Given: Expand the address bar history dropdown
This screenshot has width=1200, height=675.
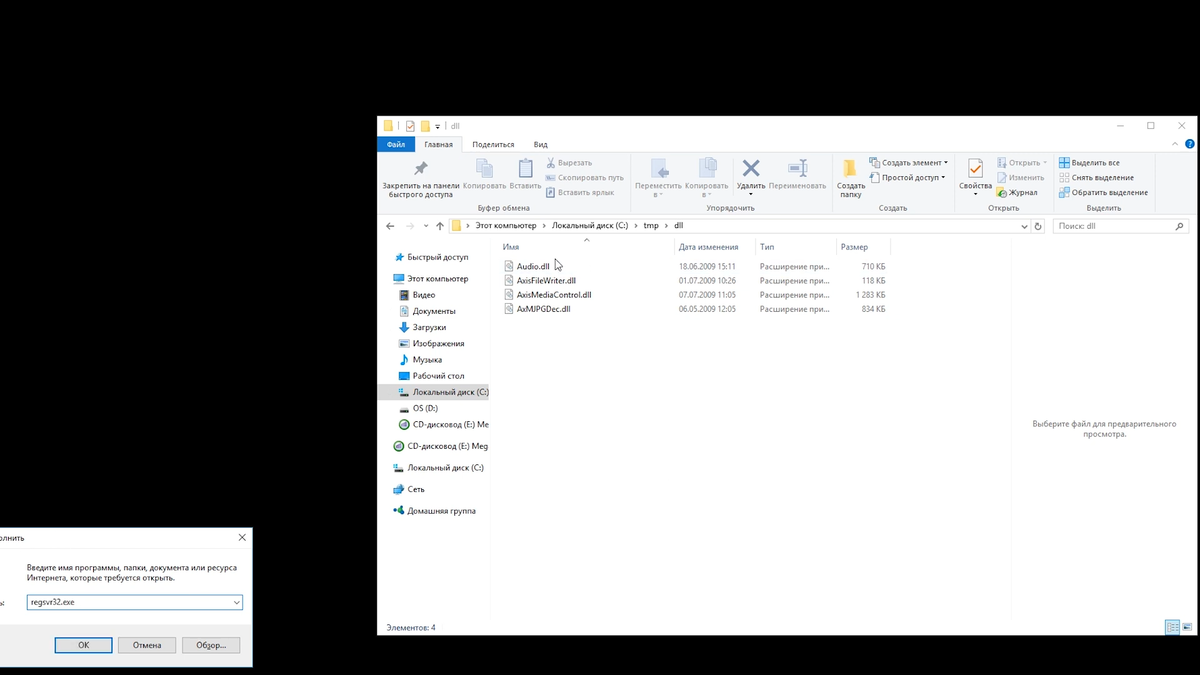Looking at the screenshot, I should click(x=1023, y=226).
